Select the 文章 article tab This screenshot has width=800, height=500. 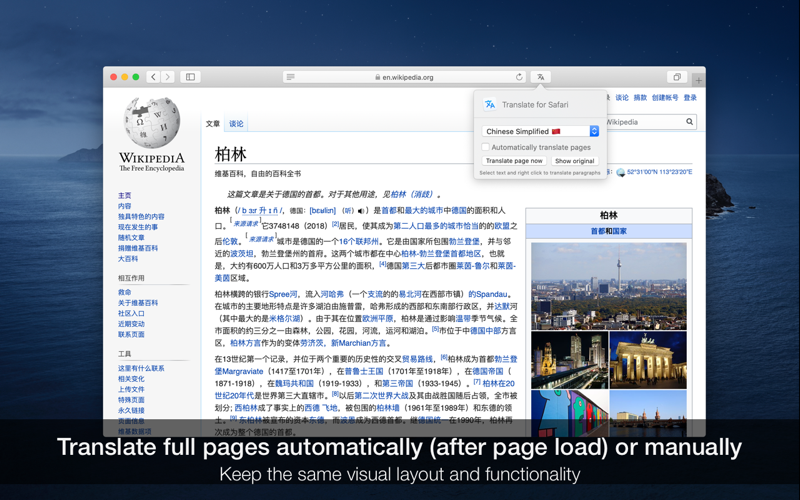click(x=213, y=123)
